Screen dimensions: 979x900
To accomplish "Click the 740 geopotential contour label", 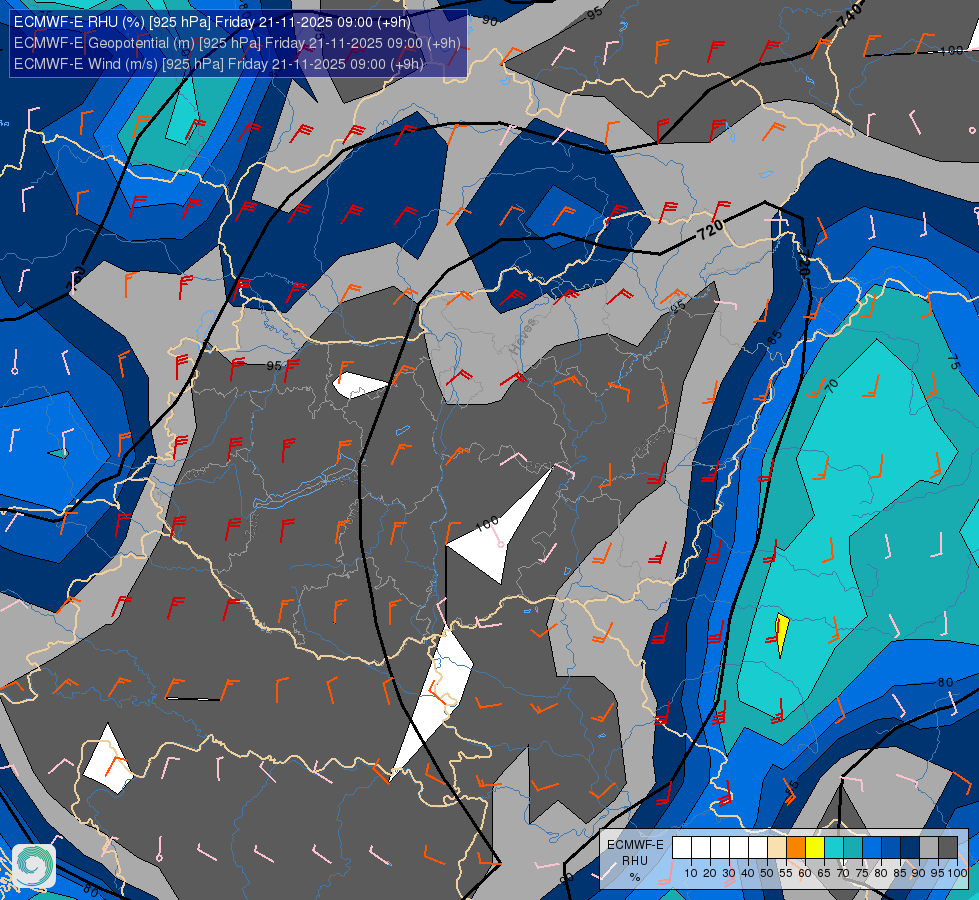I will pyautogui.click(x=849, y=14).
